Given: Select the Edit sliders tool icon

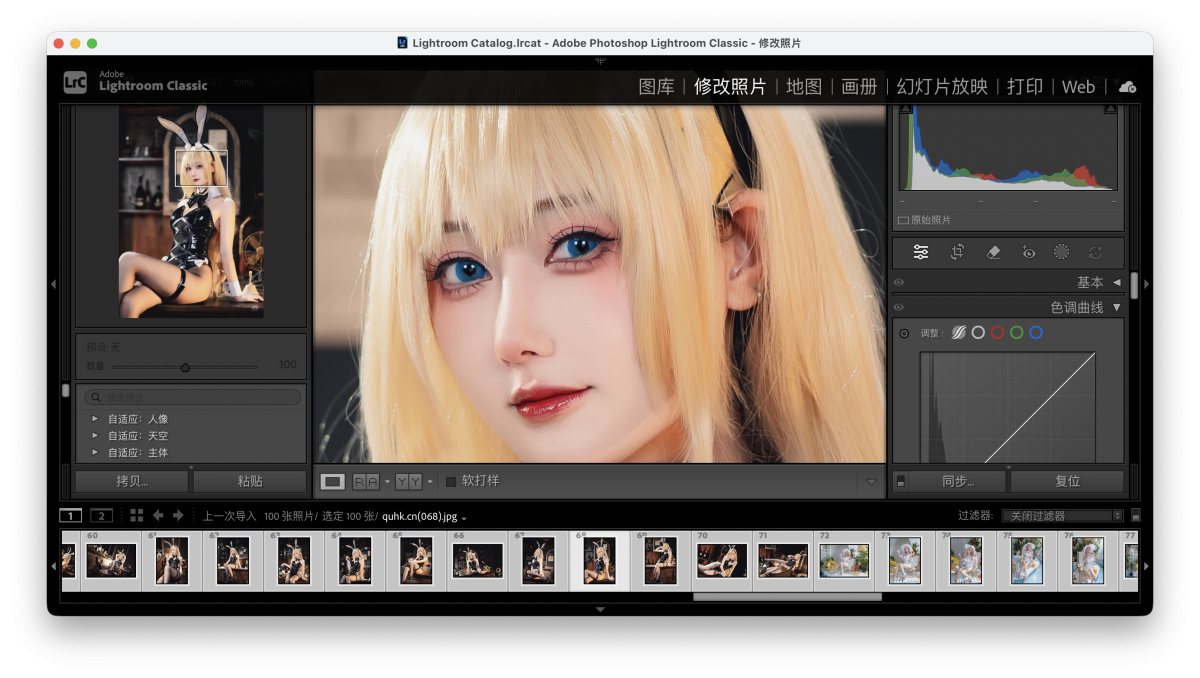Looking at the screenshot, I should (x=921, y=252).
